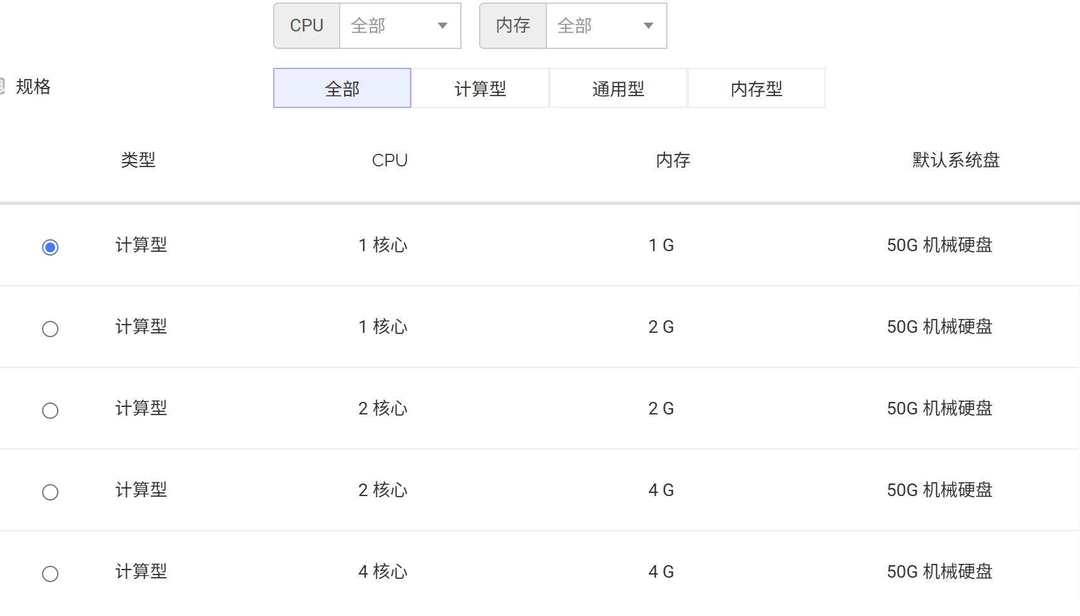The height and width of the screenshot is (616, 1080).
Task: Click the 规格 section icon
Action: click(2, 87)
